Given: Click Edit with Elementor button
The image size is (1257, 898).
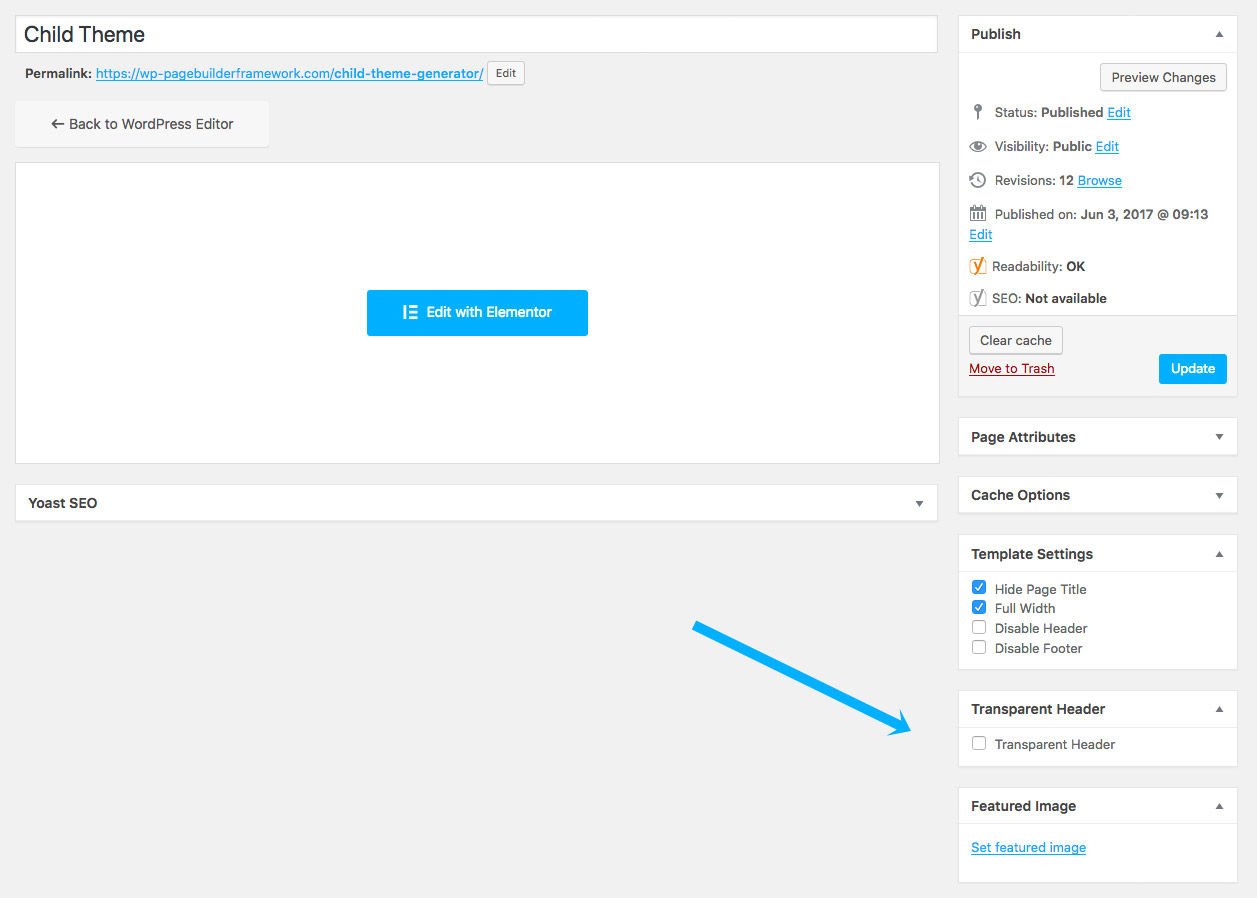Looking at the screenshot, I should point(477,312).
